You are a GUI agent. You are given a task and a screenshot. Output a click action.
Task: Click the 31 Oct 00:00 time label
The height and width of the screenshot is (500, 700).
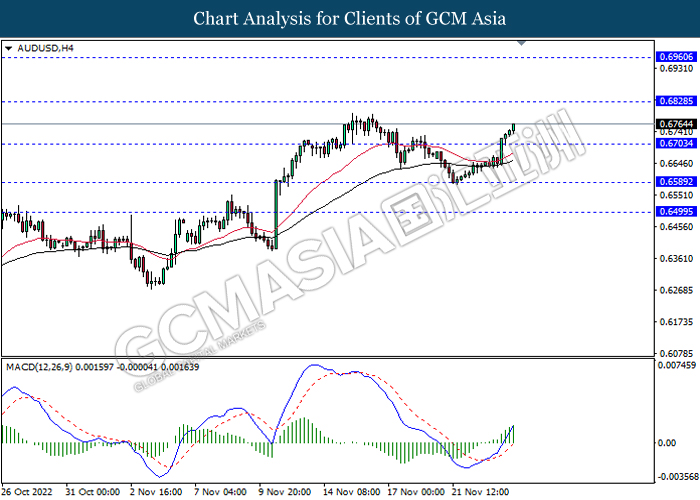click(x=92, y=492)
